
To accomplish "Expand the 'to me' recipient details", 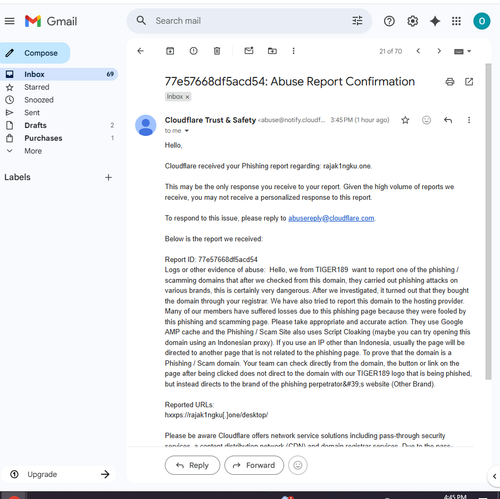I will pyautogui.click(x=187, y=131).
